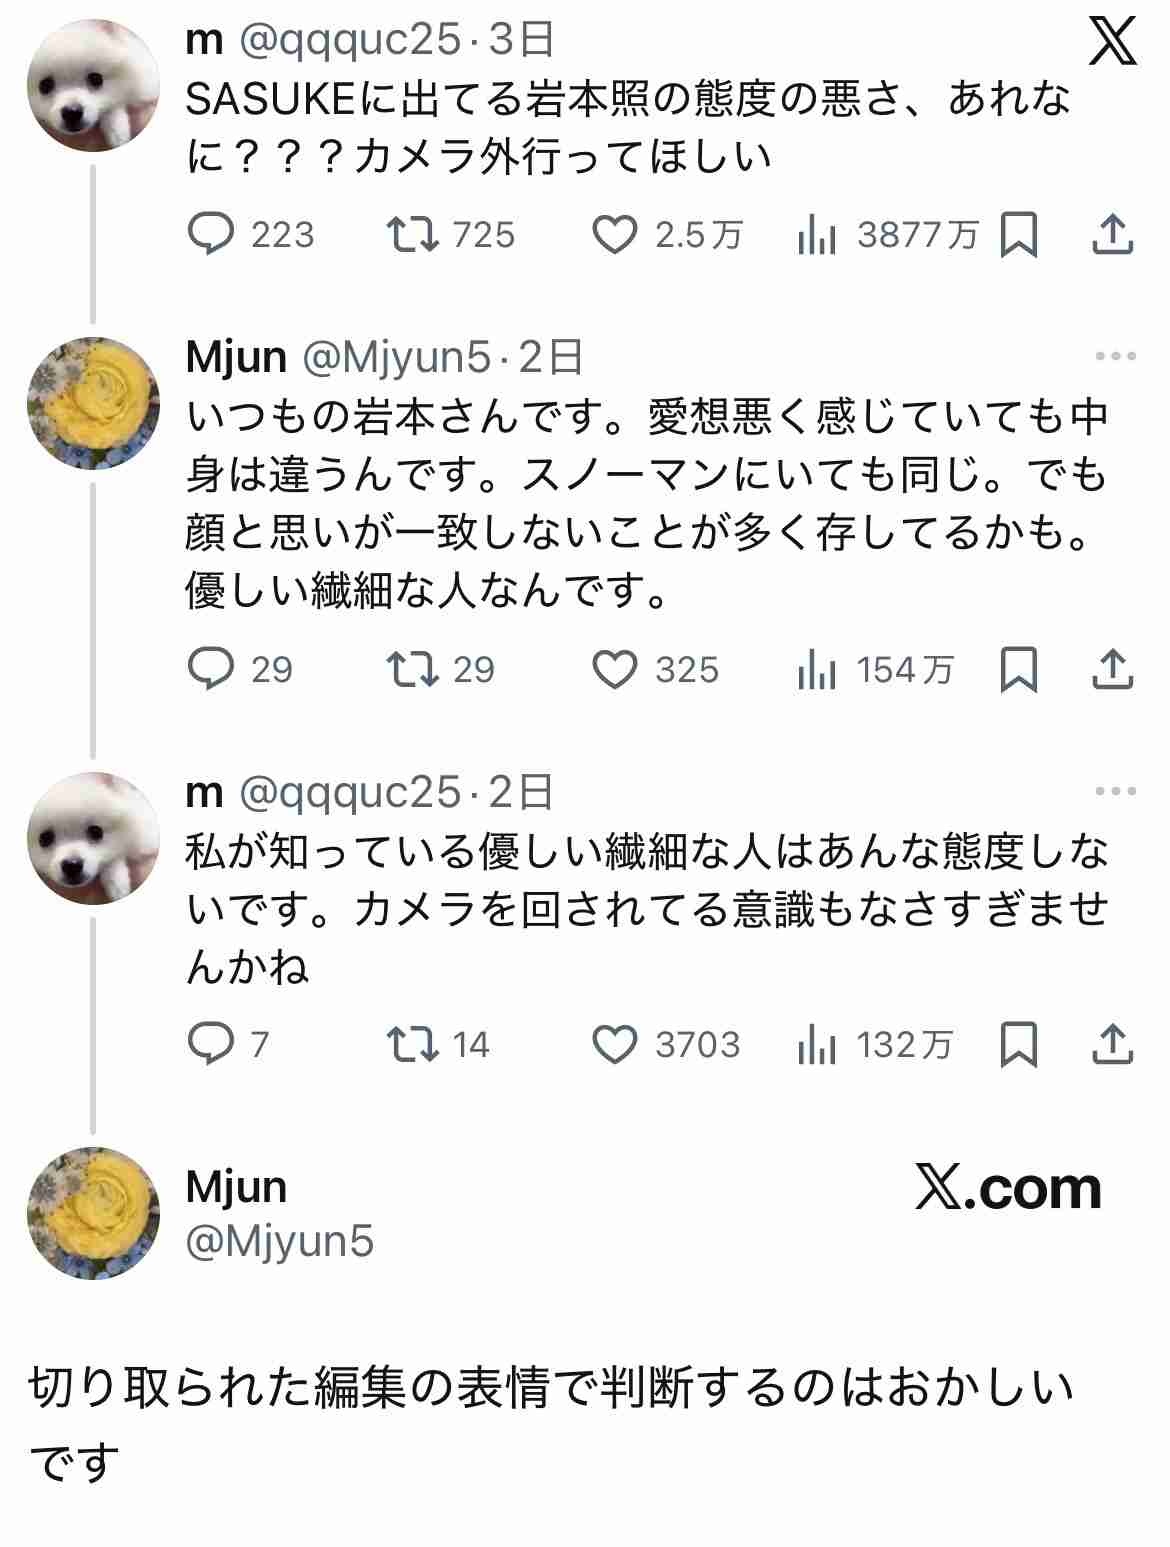Like the tweet with 3703 likes
The width and height of the screenshot is (1170, 1547).
[615, 1045]
